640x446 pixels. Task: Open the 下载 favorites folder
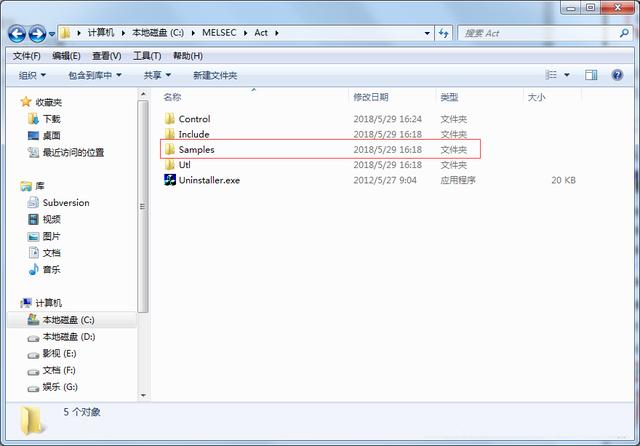(51, 118)
